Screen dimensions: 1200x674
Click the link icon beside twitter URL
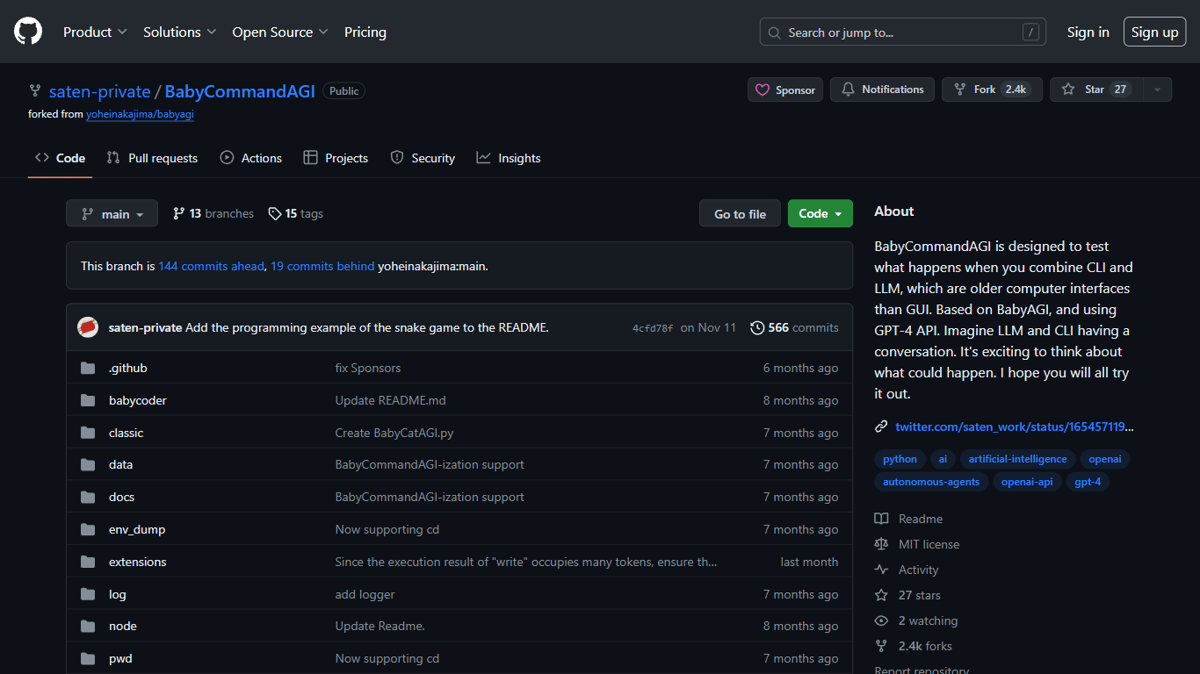point(881,427)
